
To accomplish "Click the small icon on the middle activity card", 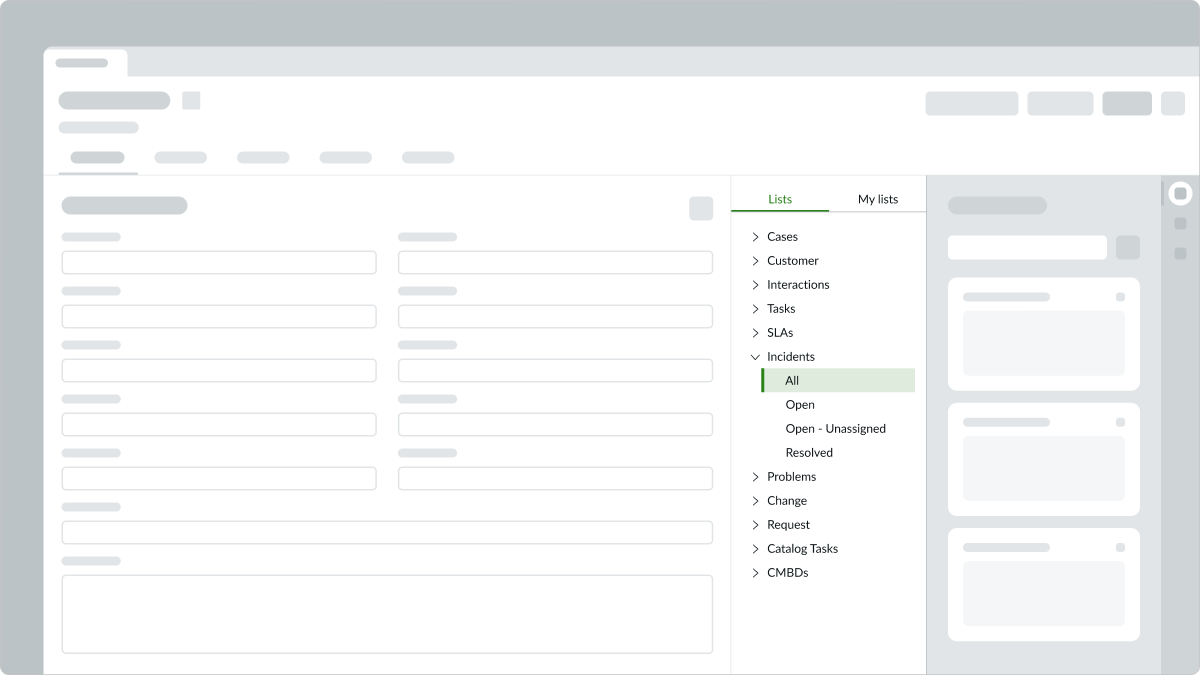I will coord(1122,422).
